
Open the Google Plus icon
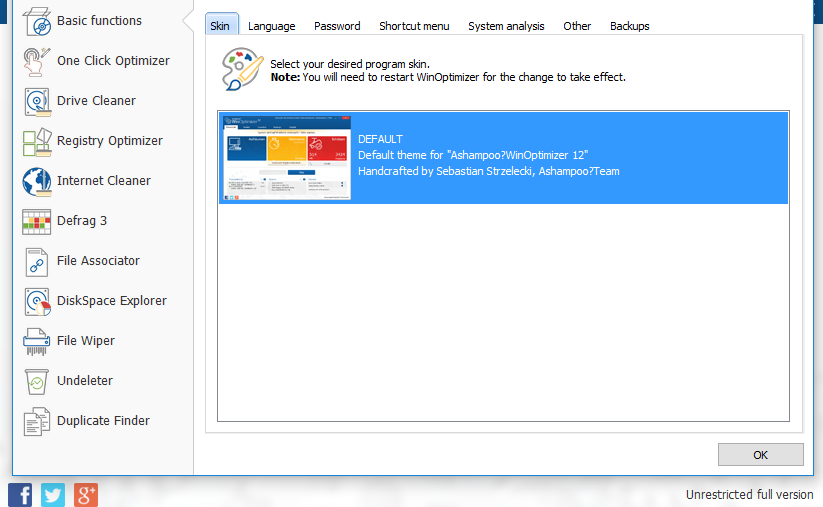point(86,495)
